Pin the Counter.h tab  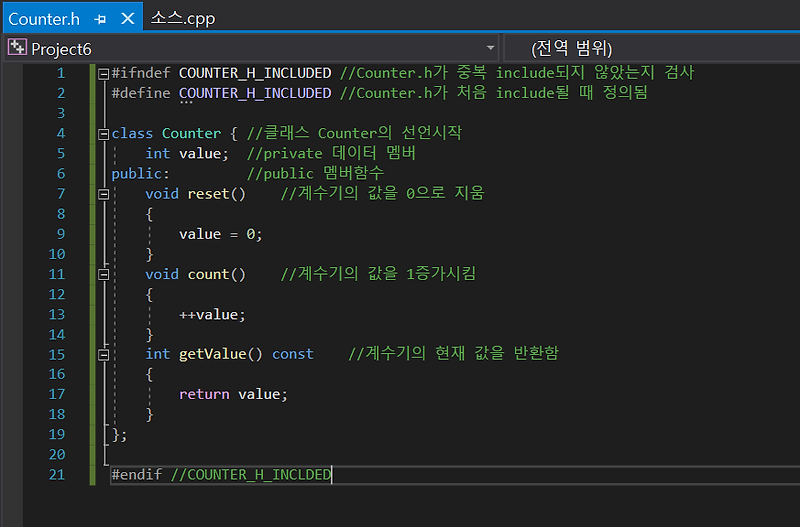[101, 19]
